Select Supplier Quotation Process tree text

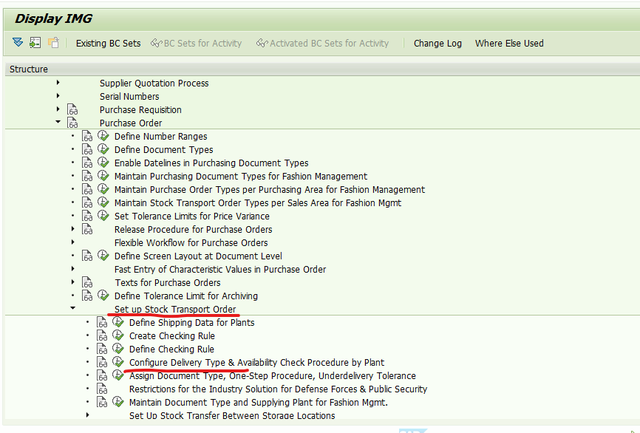[154, 83]
